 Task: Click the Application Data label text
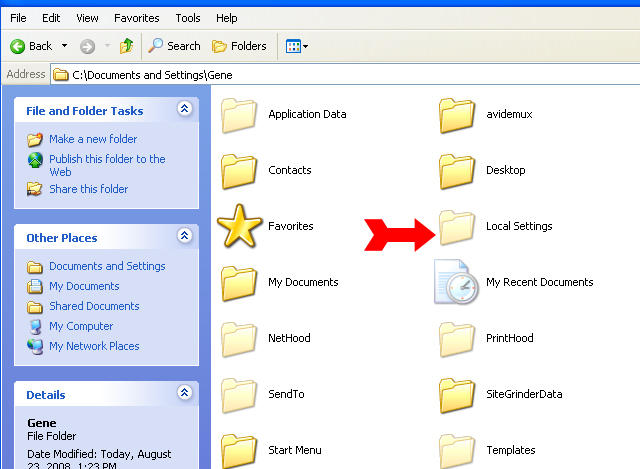coord(307,114)
